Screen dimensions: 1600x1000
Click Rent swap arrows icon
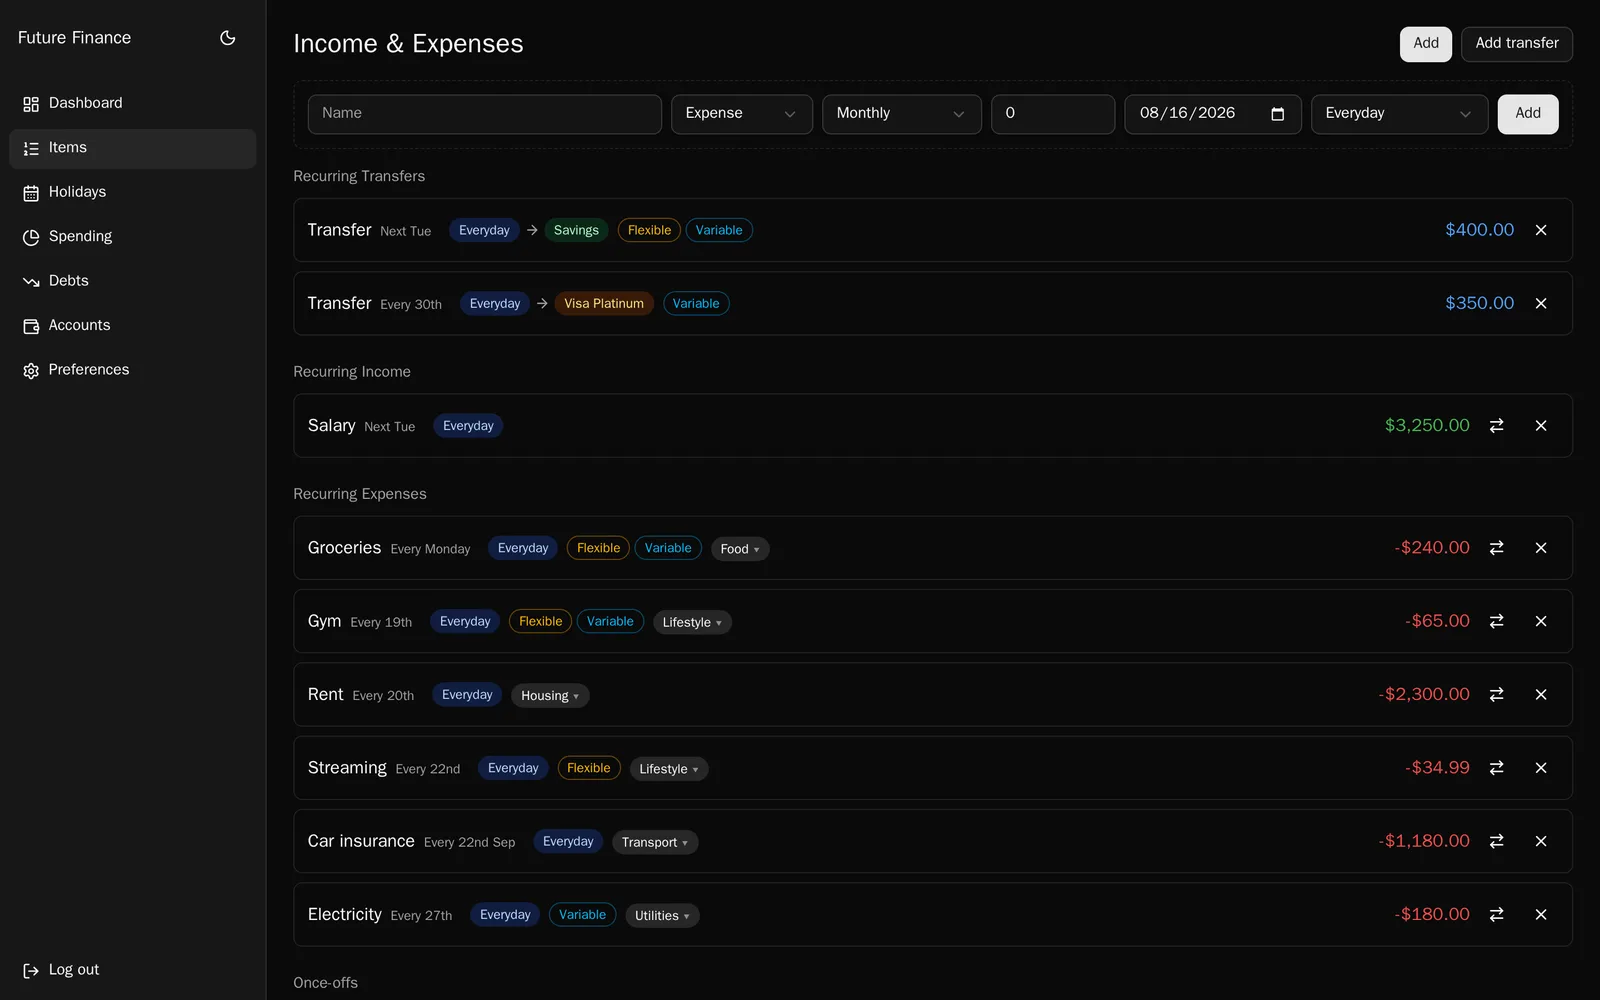pos(1496,695)
